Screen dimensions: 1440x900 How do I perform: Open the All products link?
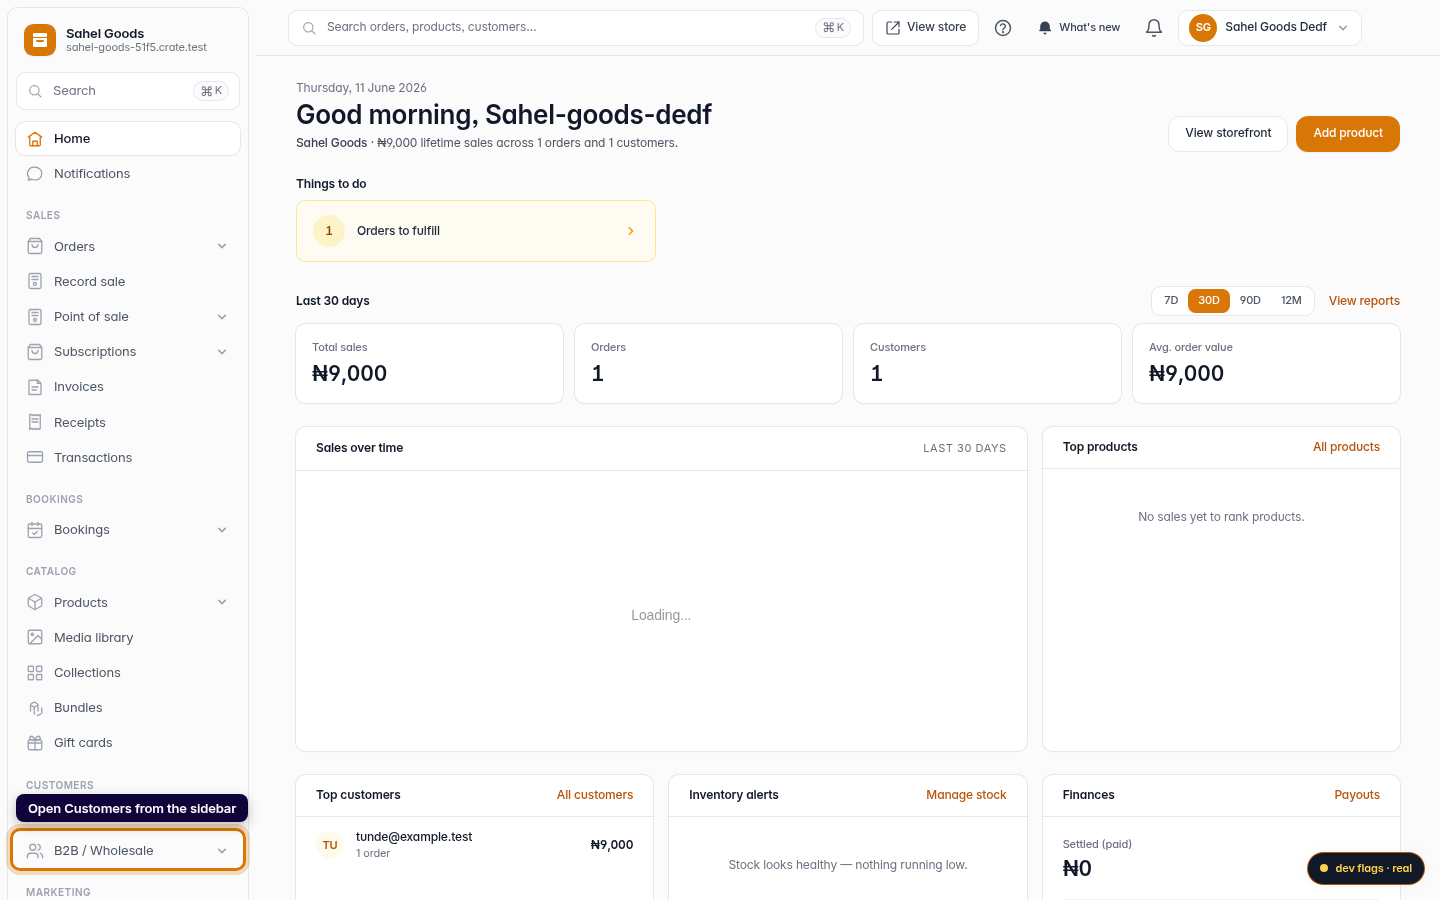click(x=1346, y=447)
